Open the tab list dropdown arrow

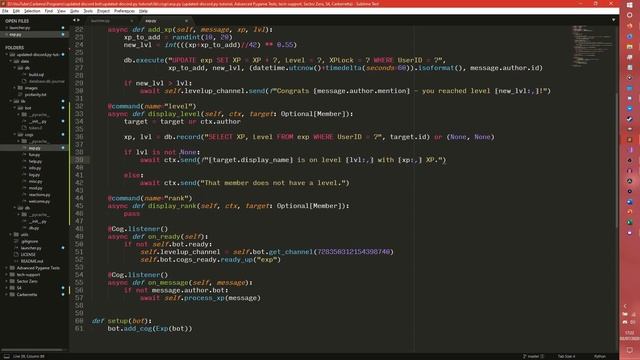(x=613, y=20)
